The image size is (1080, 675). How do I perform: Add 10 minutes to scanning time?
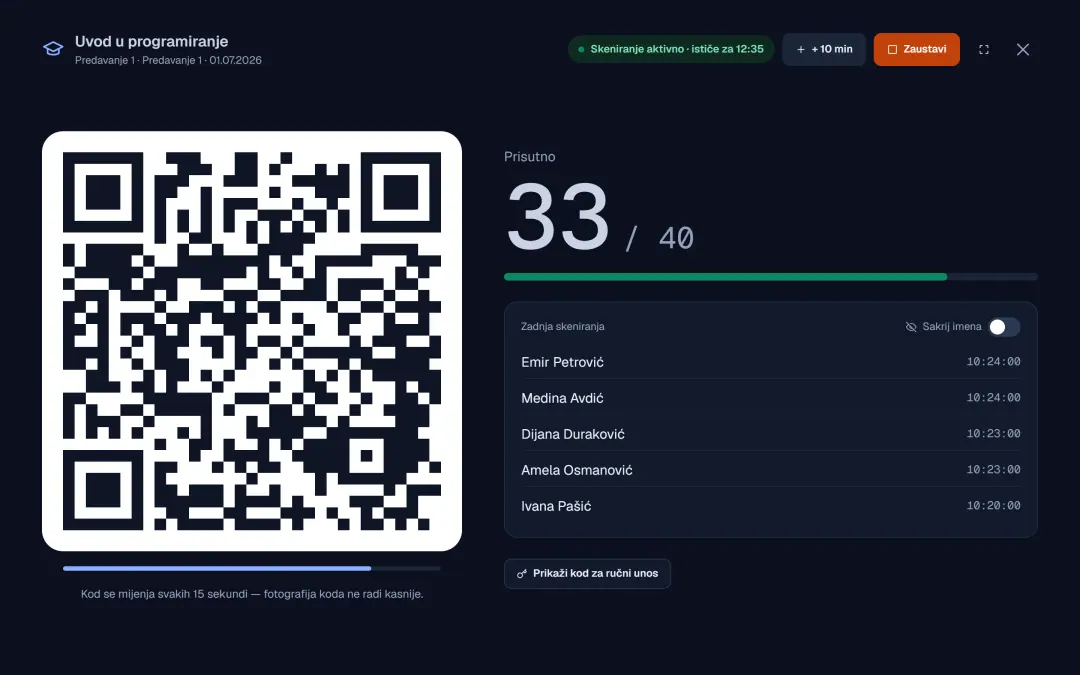(824, 50)
